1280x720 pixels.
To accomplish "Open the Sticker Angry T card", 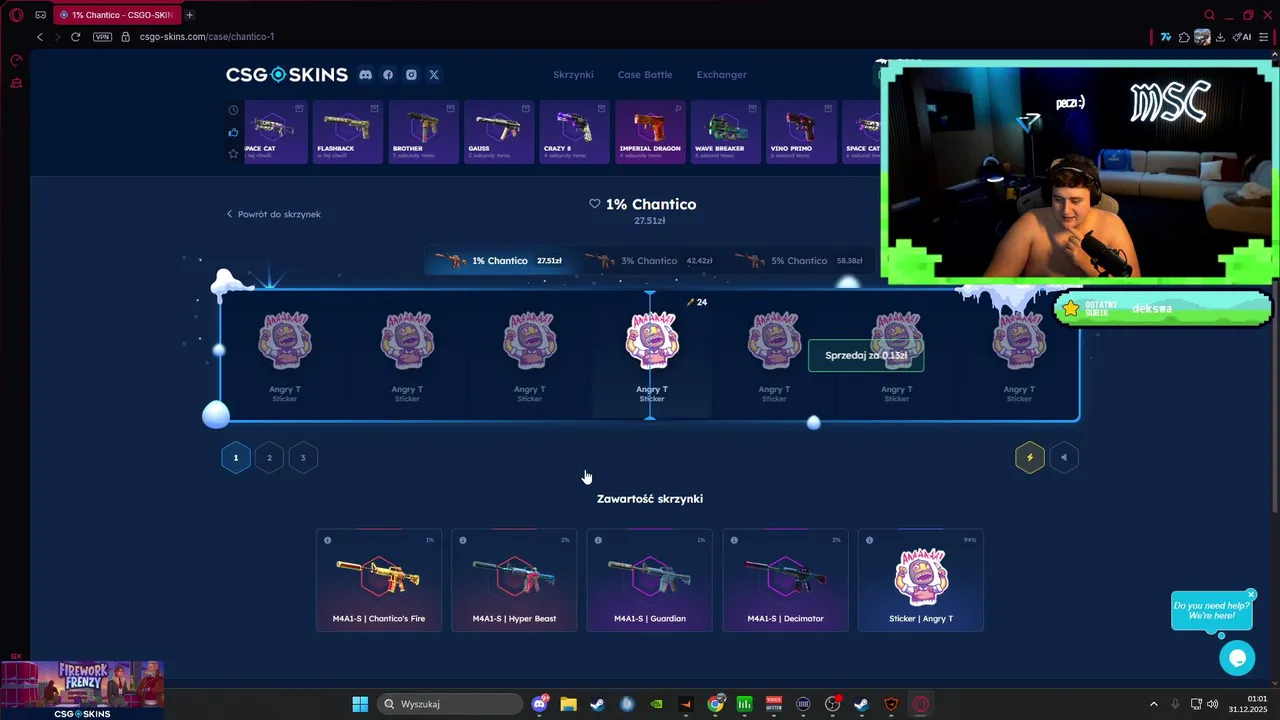I will (x=921, y=580).
